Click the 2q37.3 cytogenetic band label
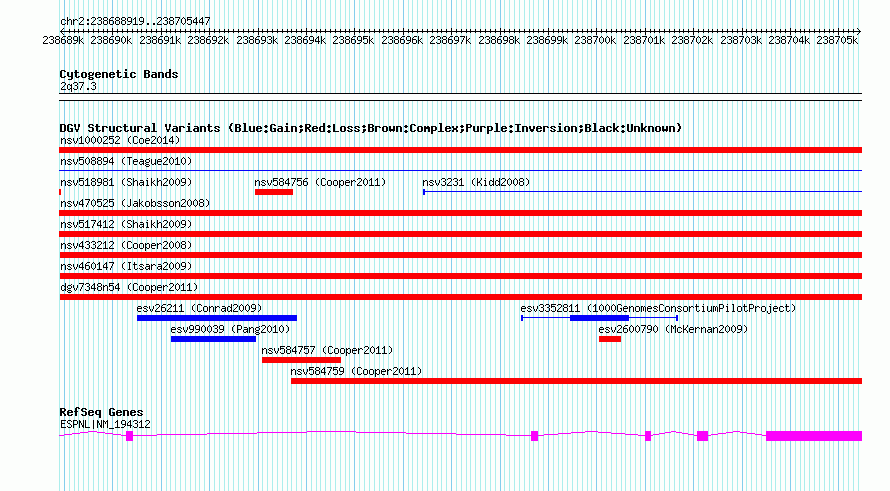 click(78, 87)
